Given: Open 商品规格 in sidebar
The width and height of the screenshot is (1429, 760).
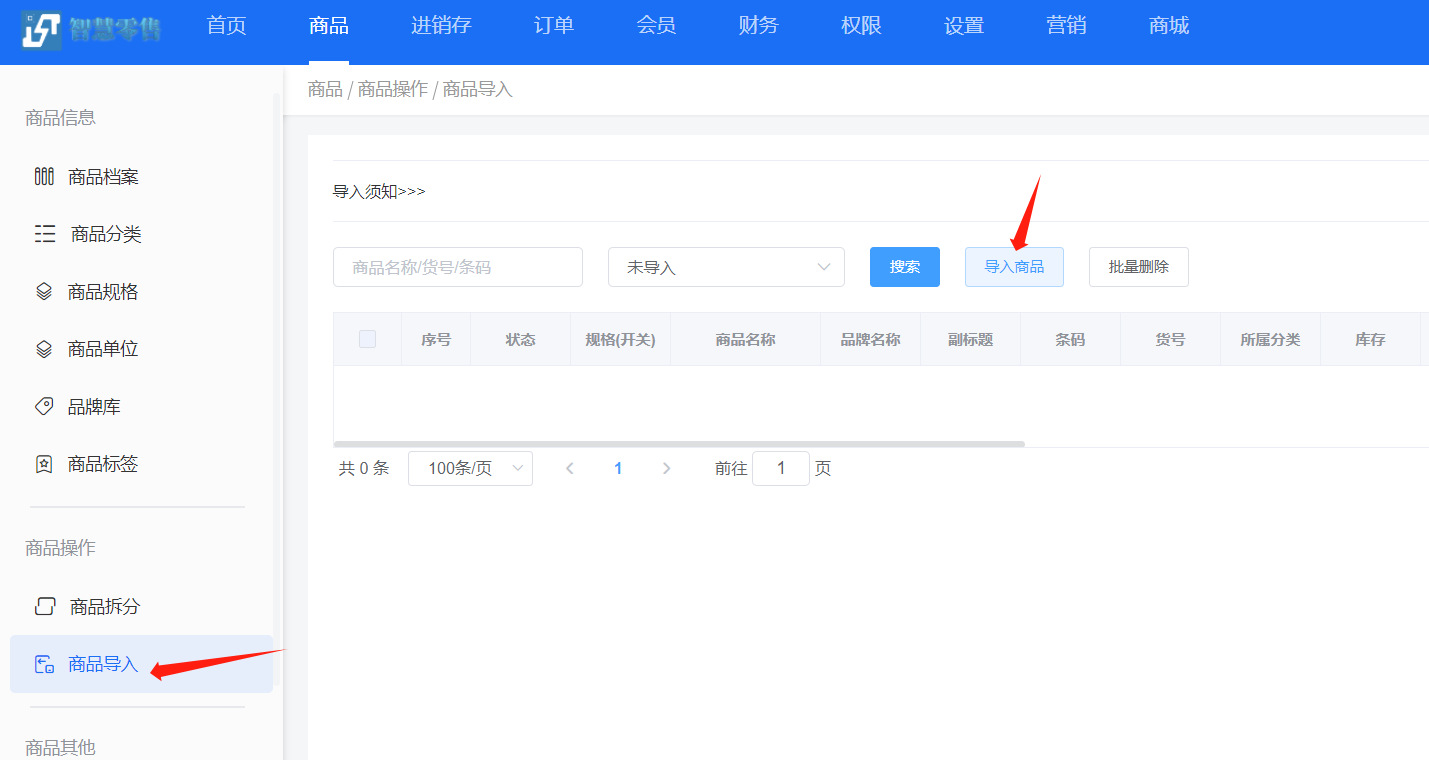Looking at the screenshot, I should 141,292.
